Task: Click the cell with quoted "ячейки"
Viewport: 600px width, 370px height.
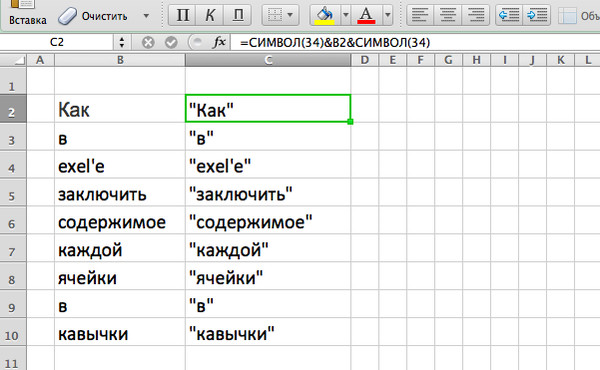Action: click(x=268, y=276)
